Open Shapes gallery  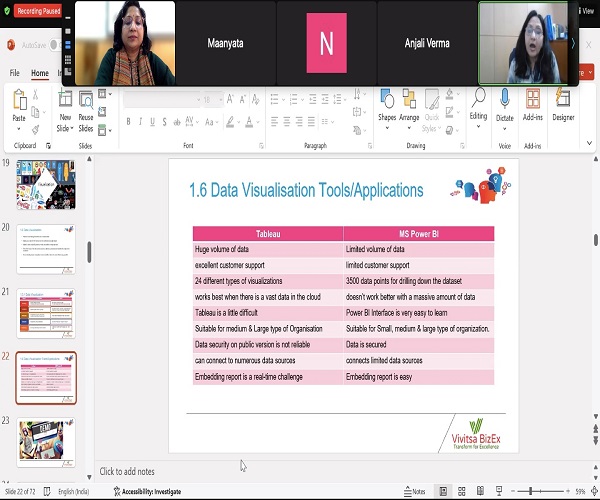click(x=387, y=110)
